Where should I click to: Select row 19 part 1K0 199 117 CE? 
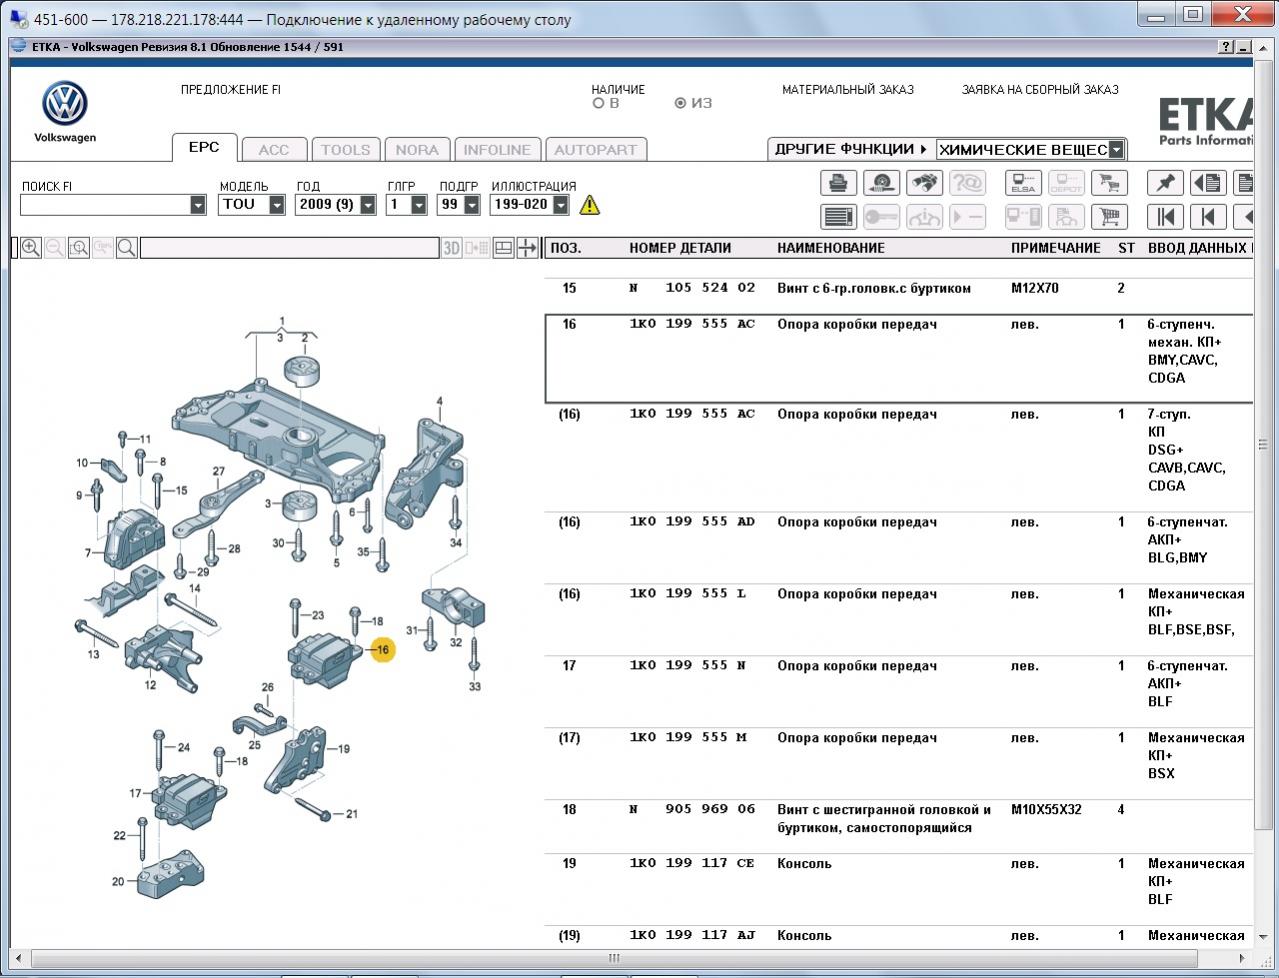(692, 864)
